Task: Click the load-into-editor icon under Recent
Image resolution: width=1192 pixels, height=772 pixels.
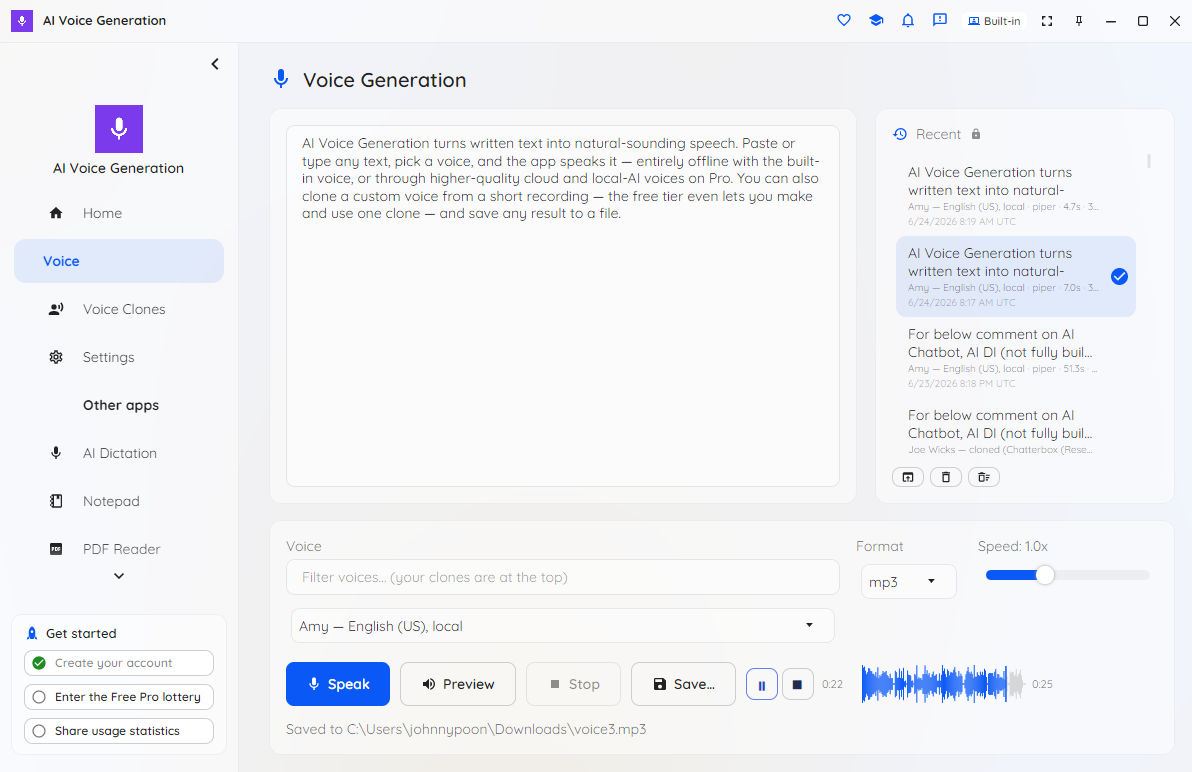Action: (x=908, y=477)
